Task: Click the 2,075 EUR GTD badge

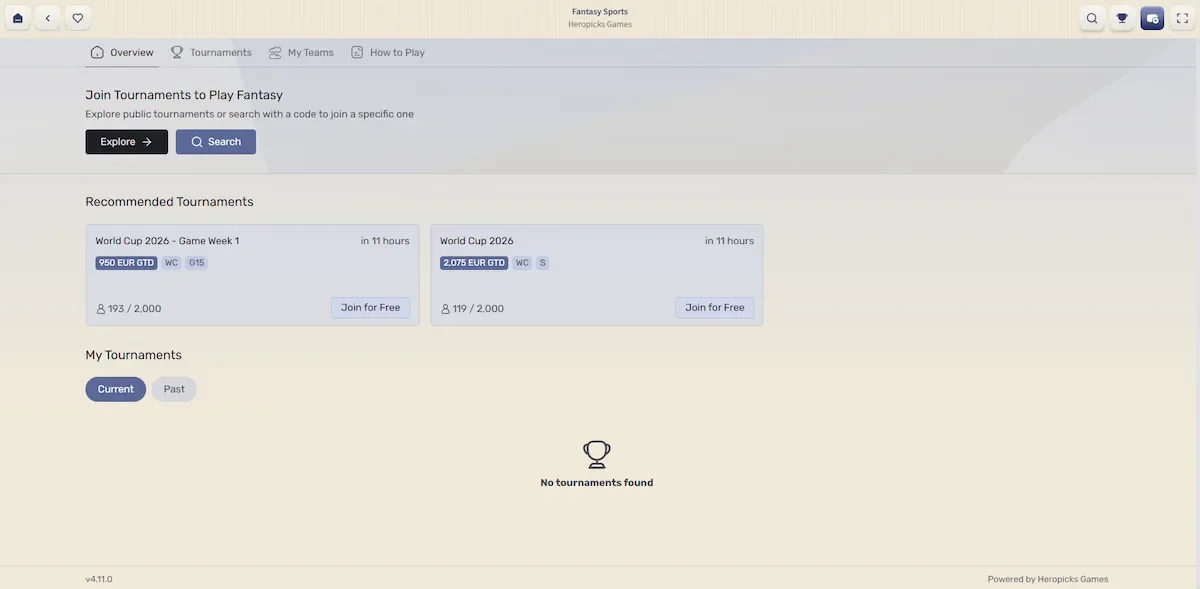Action: 474,263
